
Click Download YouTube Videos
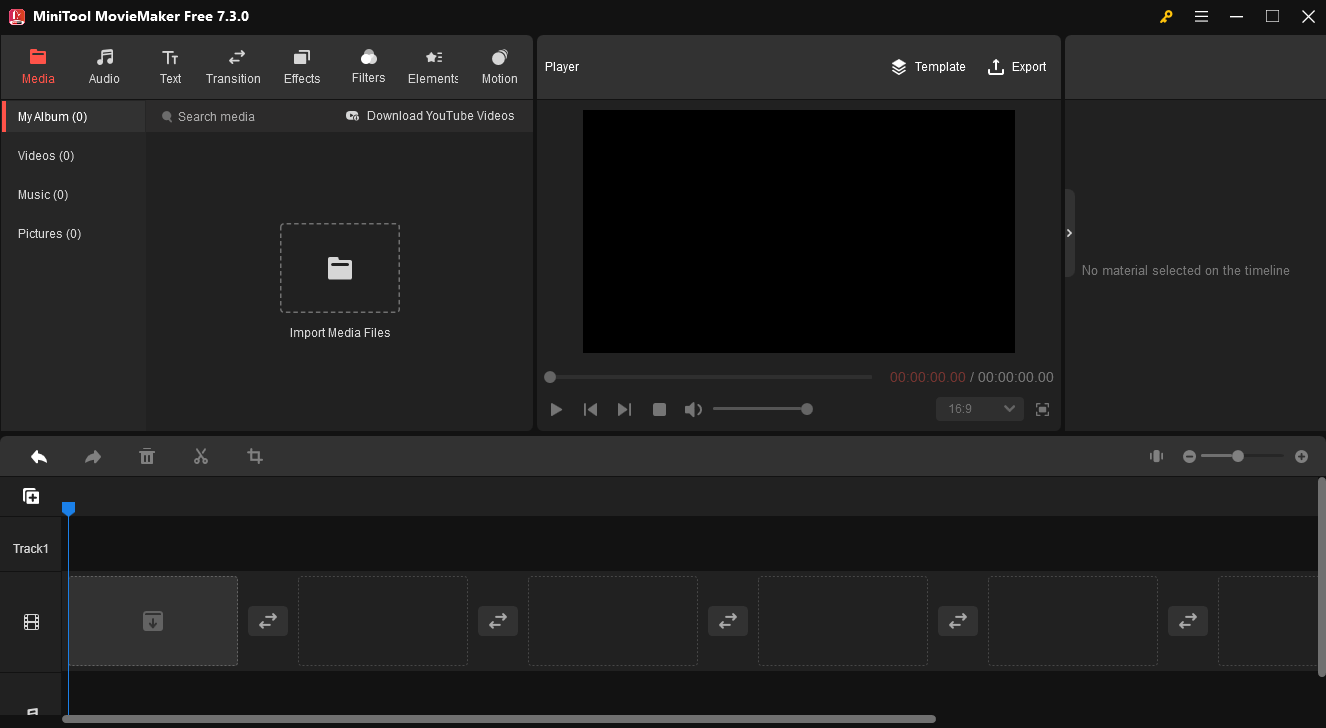430,115
